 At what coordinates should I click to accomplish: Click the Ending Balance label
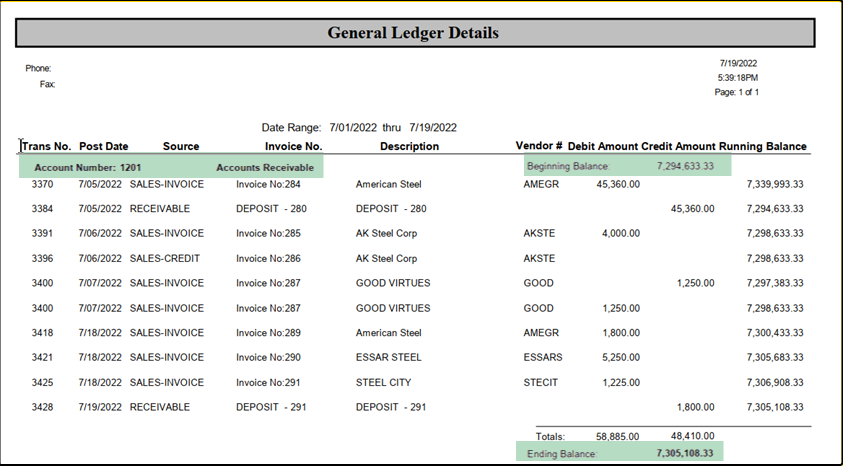[x=562, y=454]
